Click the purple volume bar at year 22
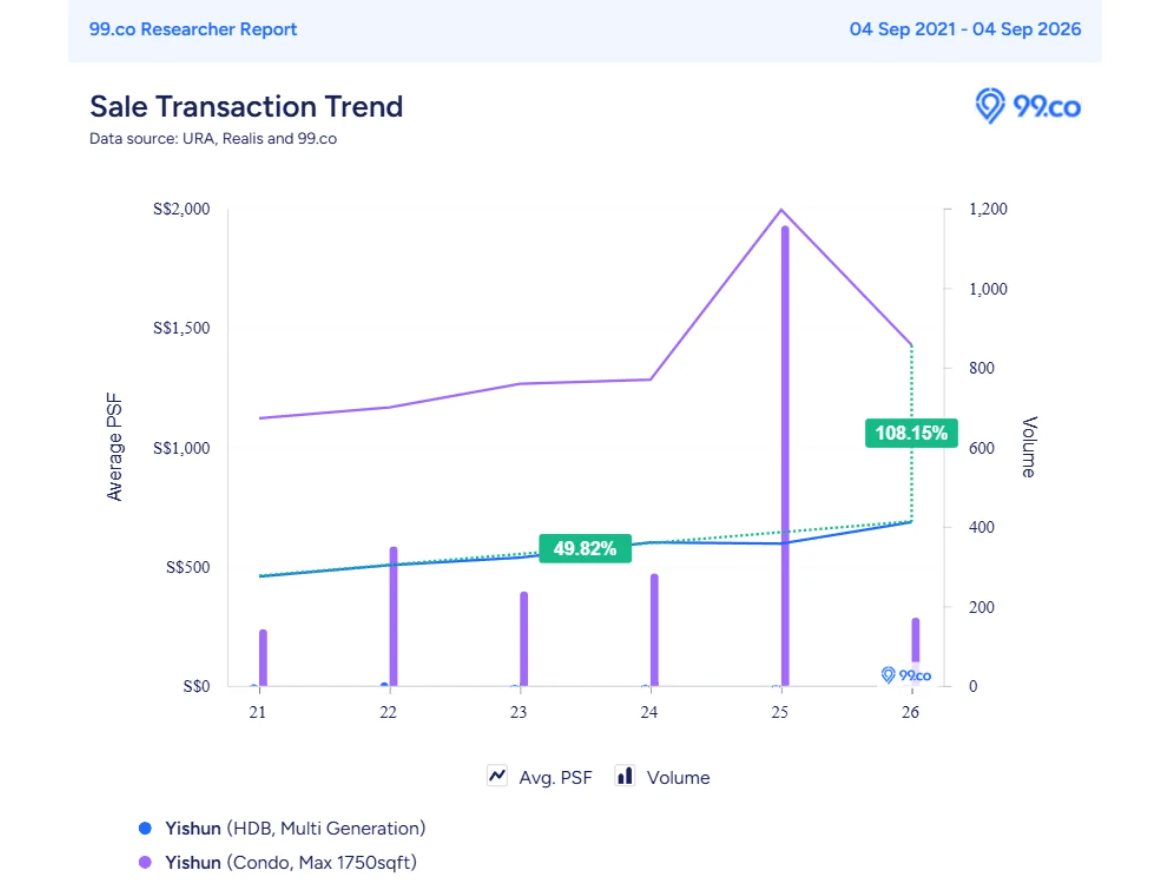The height and width of the screenshot is (891, 1167). [394, 616]
